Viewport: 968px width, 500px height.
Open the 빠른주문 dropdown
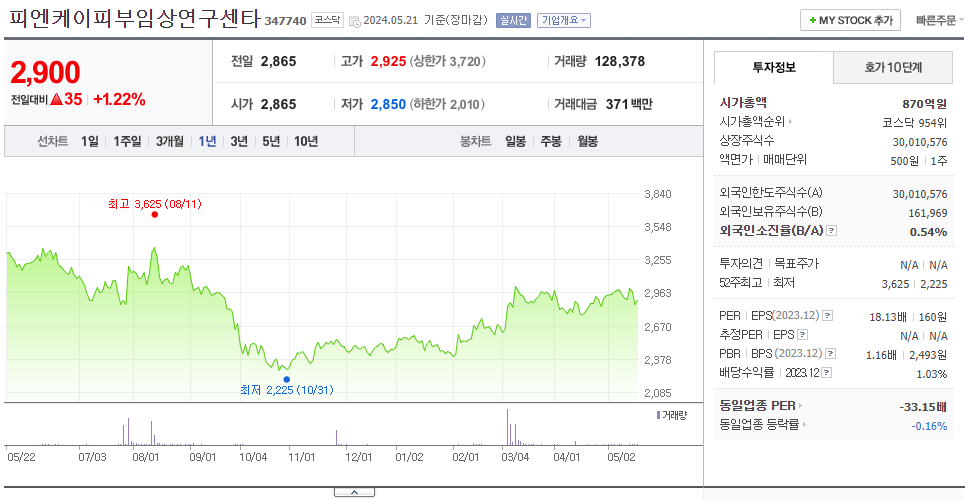click(940, 20)
